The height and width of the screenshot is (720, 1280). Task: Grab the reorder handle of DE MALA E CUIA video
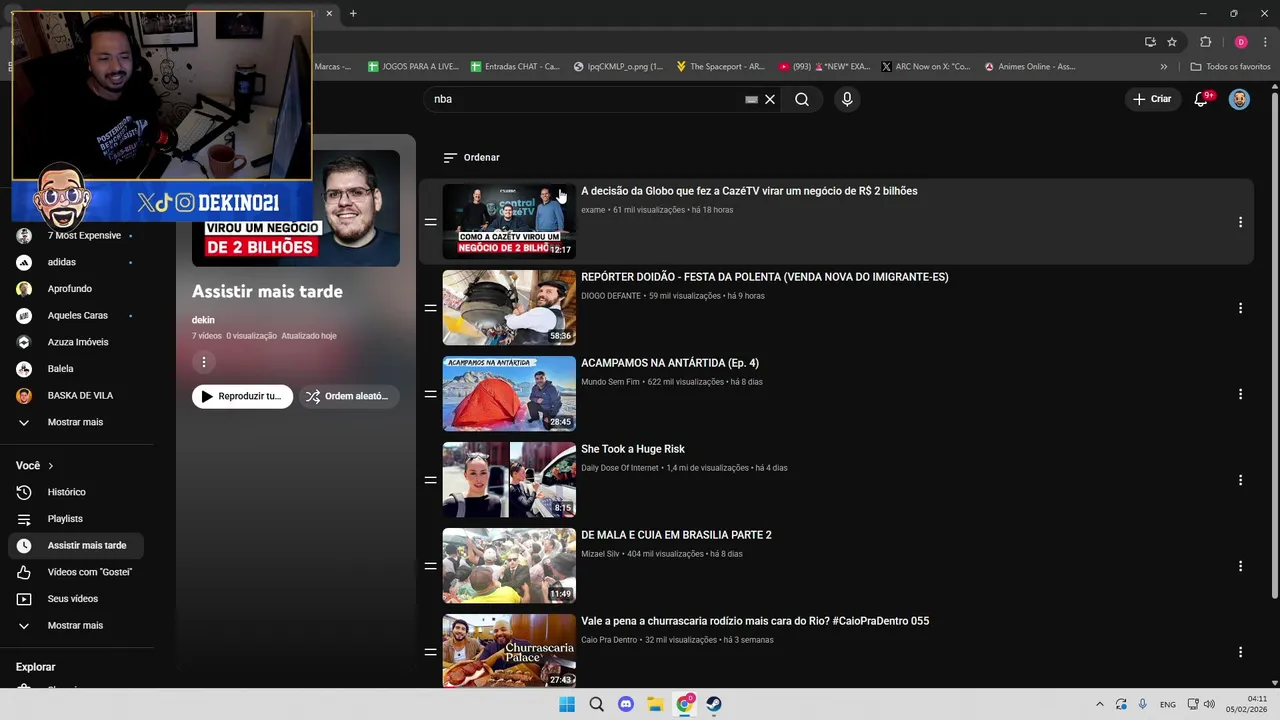click(x=430, y=566)
